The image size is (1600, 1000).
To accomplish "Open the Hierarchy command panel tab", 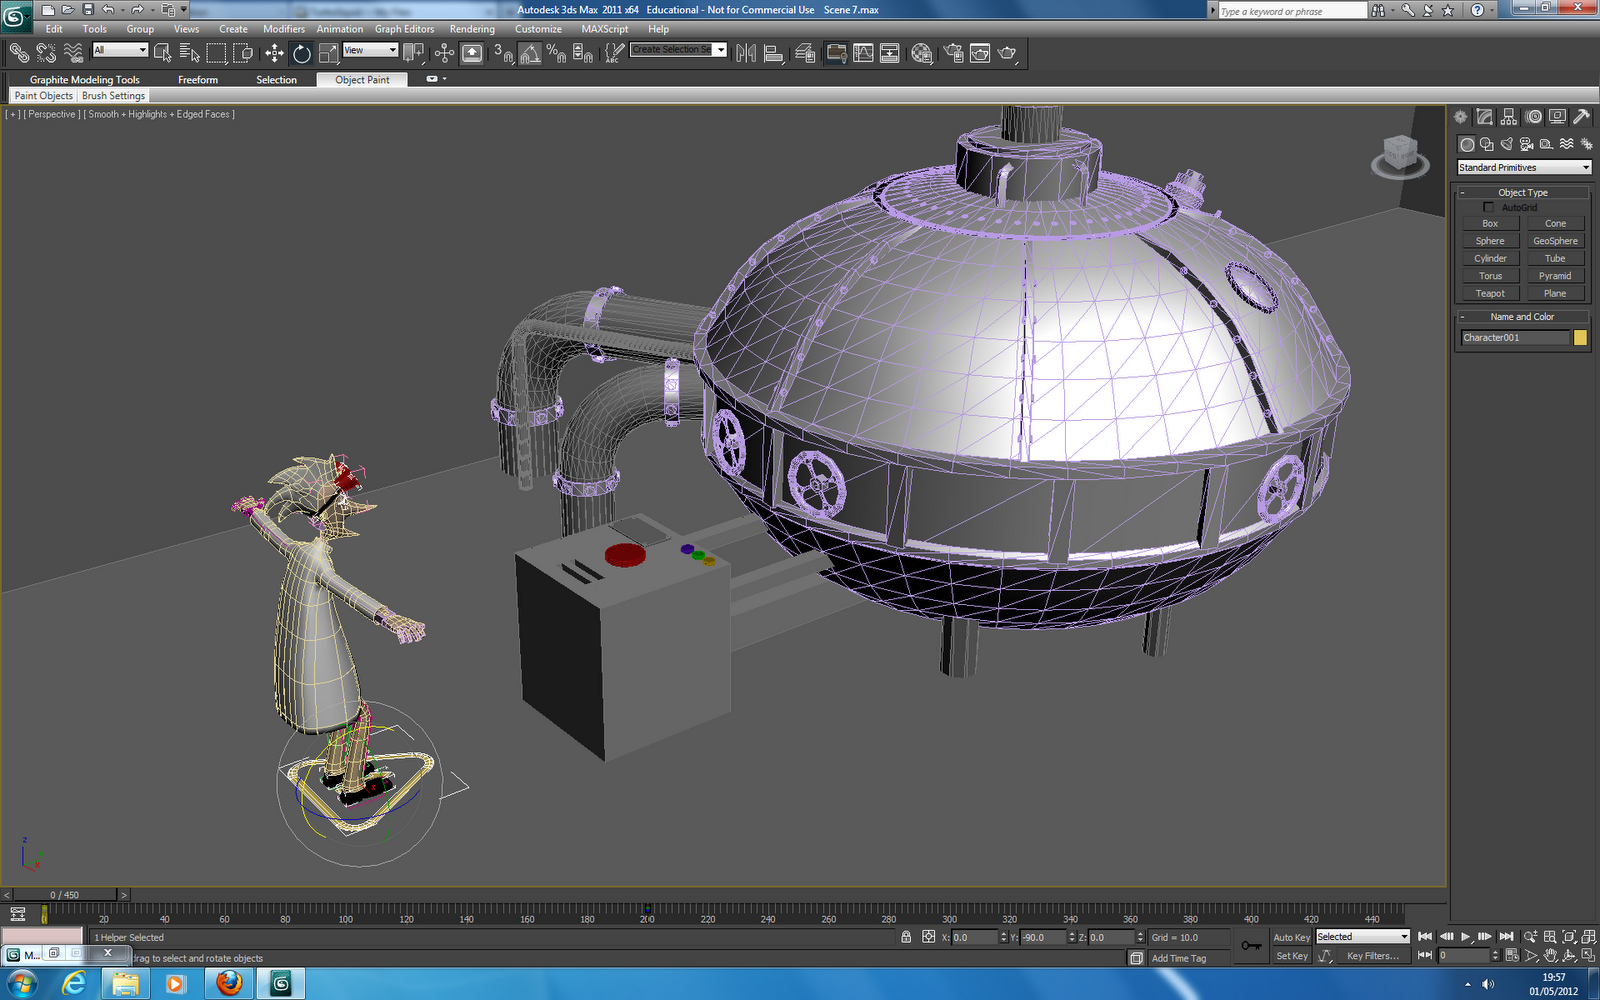I will tap(1509, 117).
